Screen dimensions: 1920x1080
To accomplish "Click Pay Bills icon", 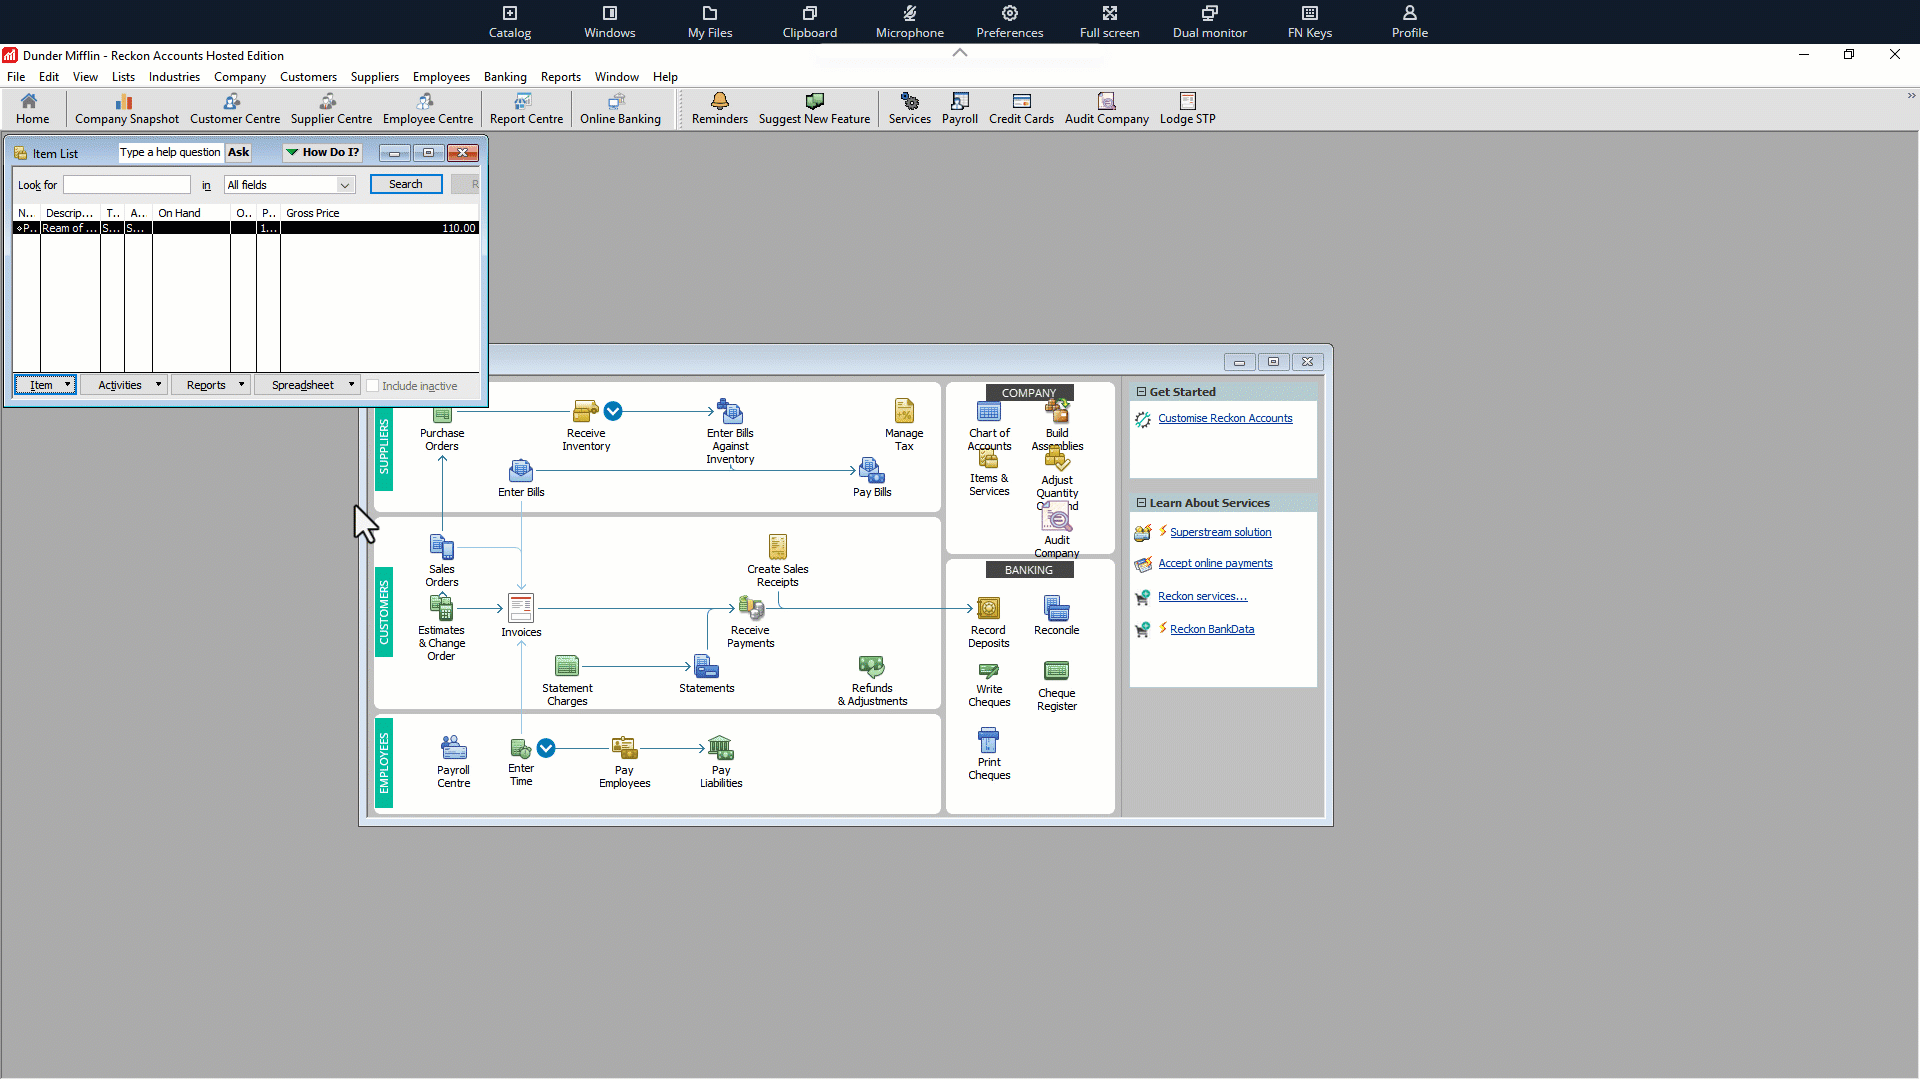I will tap(872, 478).
